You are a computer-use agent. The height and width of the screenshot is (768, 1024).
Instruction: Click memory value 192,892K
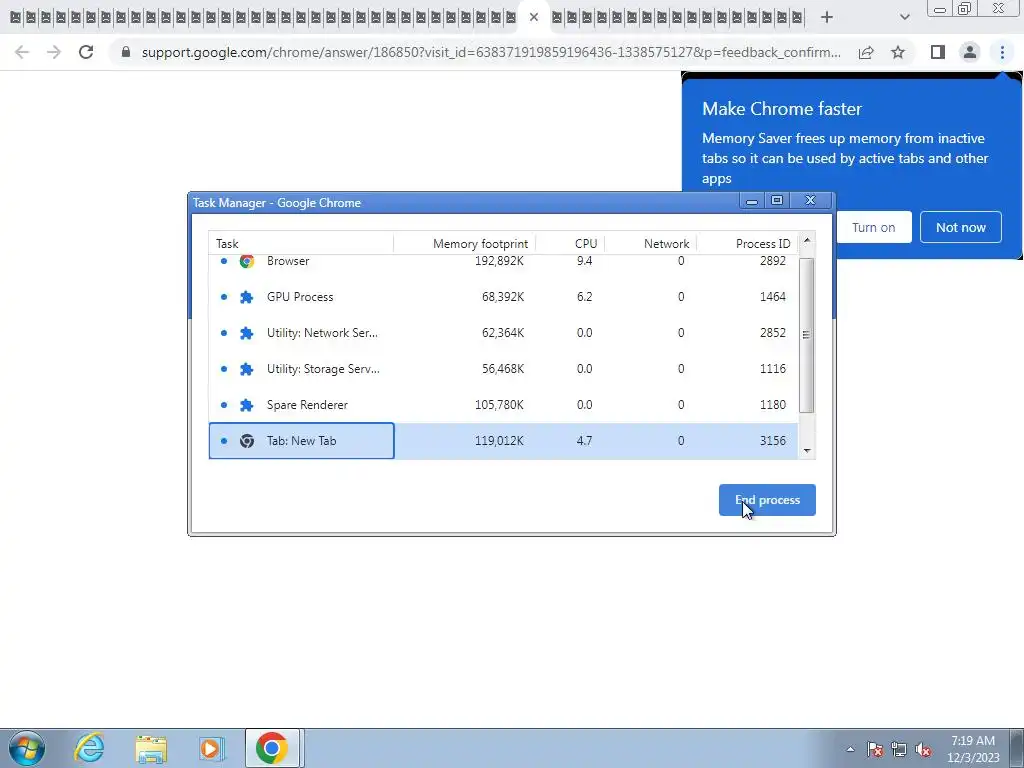click(499, 261)
